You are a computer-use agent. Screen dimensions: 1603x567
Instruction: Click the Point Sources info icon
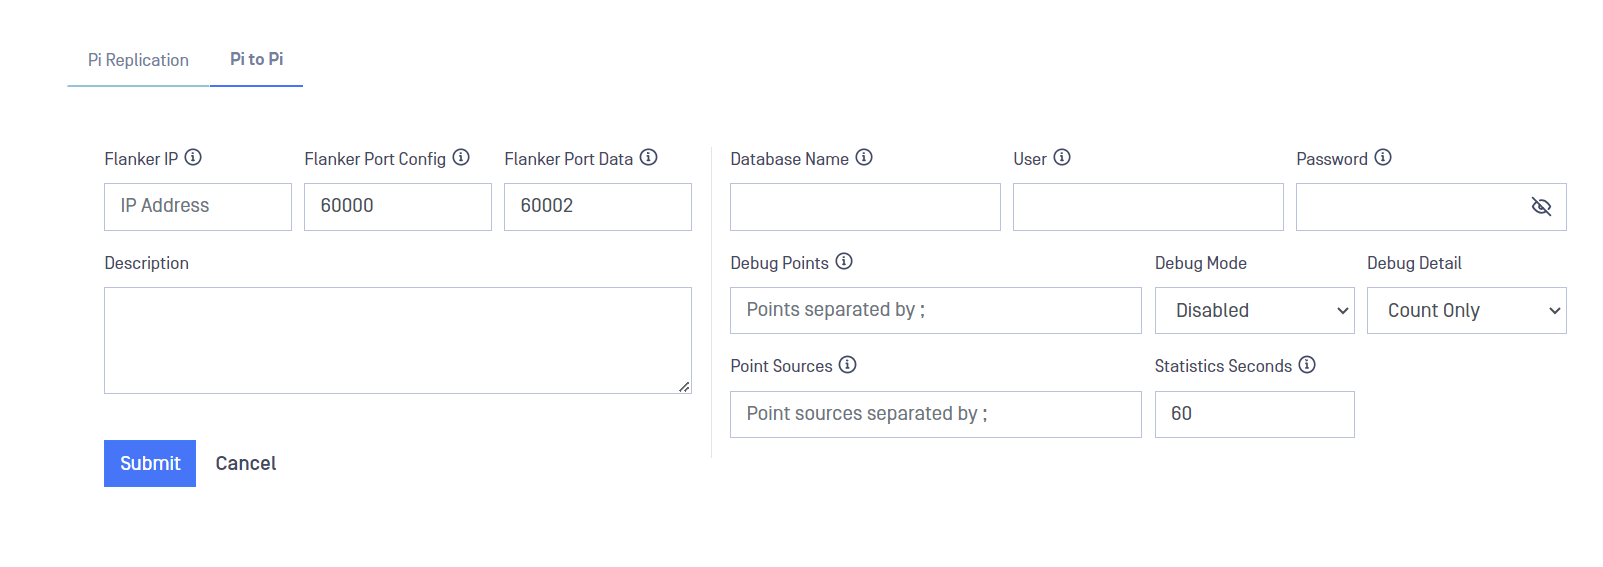(x=848, y=364)
